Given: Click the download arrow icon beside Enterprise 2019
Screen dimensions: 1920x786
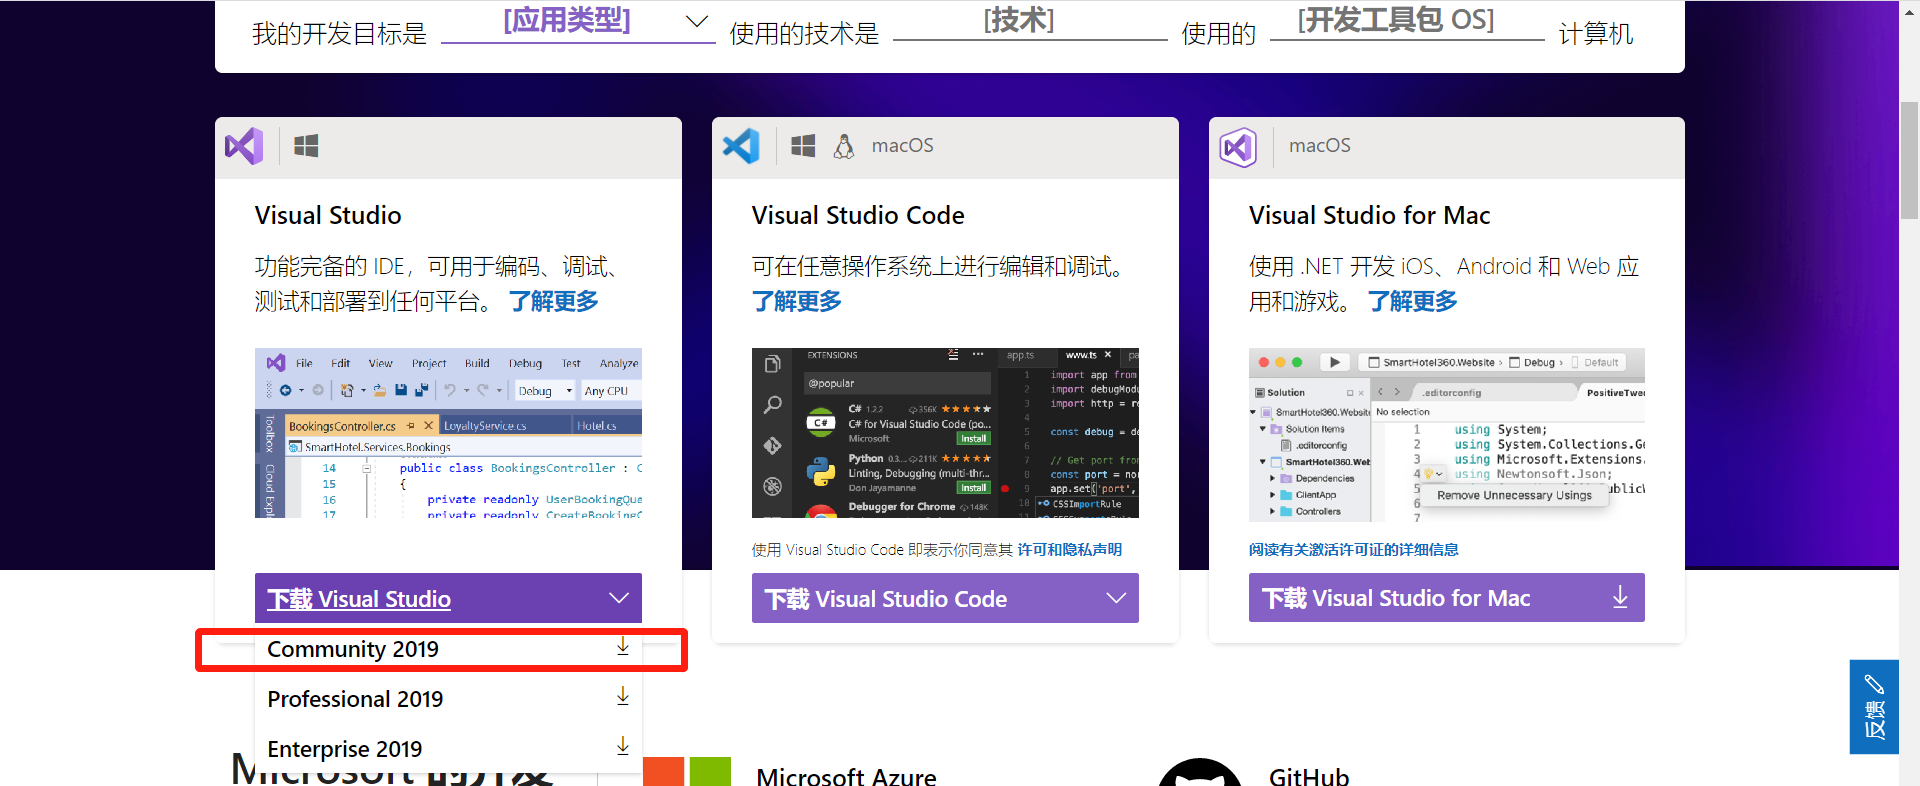Looking at the screenshot, I should click(623, 747).
